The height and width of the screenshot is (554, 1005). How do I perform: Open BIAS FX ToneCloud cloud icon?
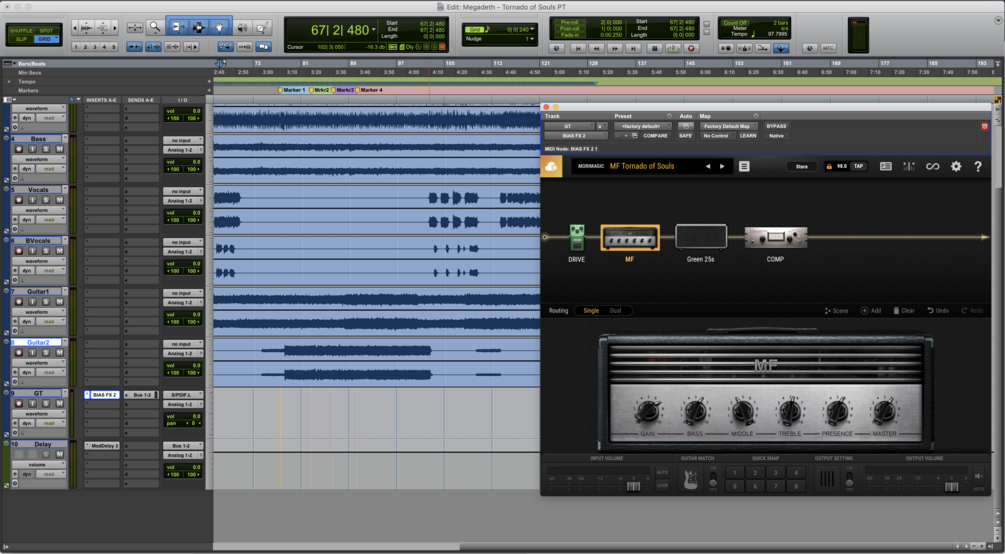(551, 167)
